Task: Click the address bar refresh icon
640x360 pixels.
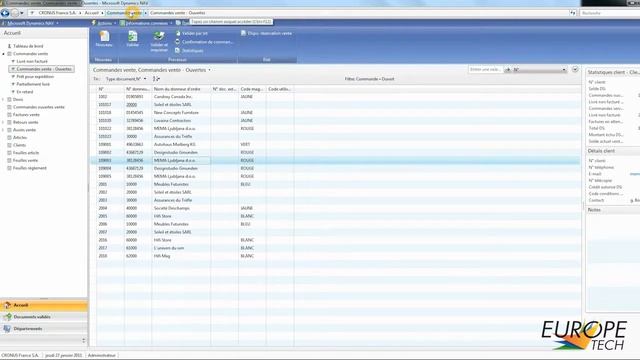Action: tap(573, 13)
